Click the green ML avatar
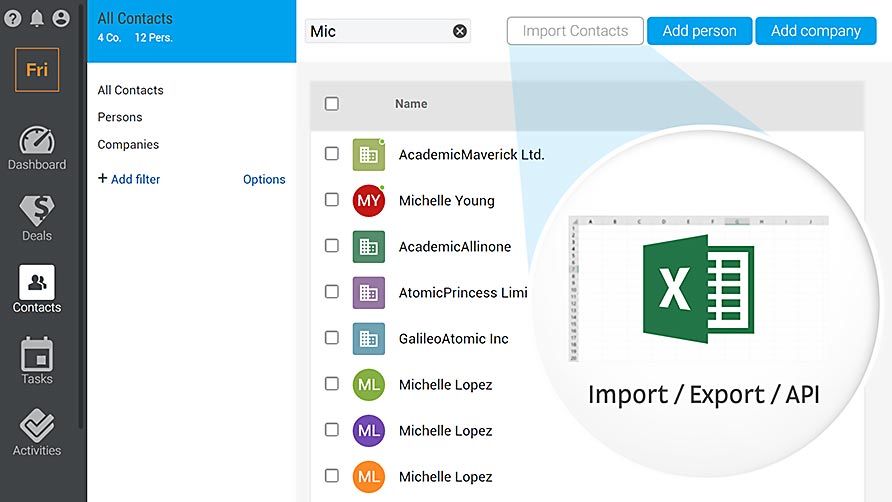Image resolution: width=892 pixels, height=502 pixels. [369, 385]
